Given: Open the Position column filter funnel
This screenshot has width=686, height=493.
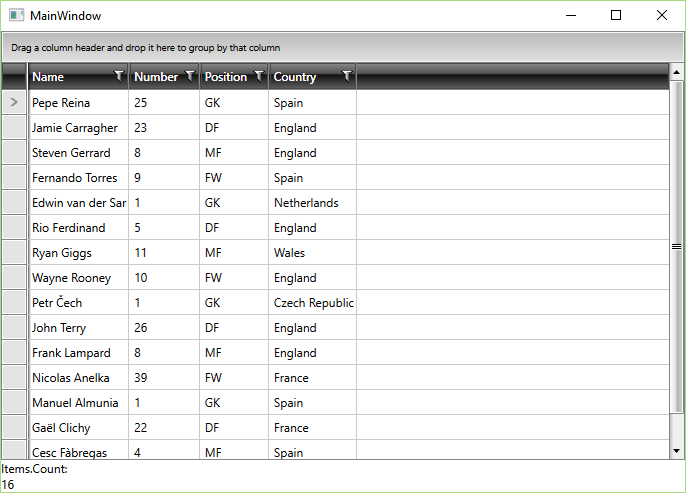Looking at the screenshot, I should click(x=259, y=76).
